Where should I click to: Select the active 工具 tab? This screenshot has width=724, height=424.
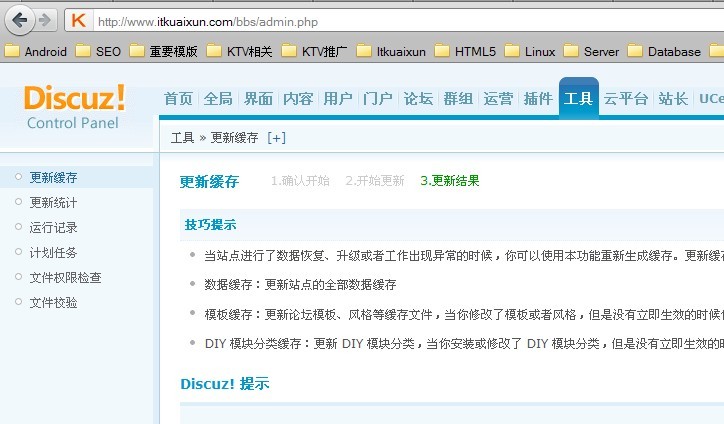pos(579,98)
